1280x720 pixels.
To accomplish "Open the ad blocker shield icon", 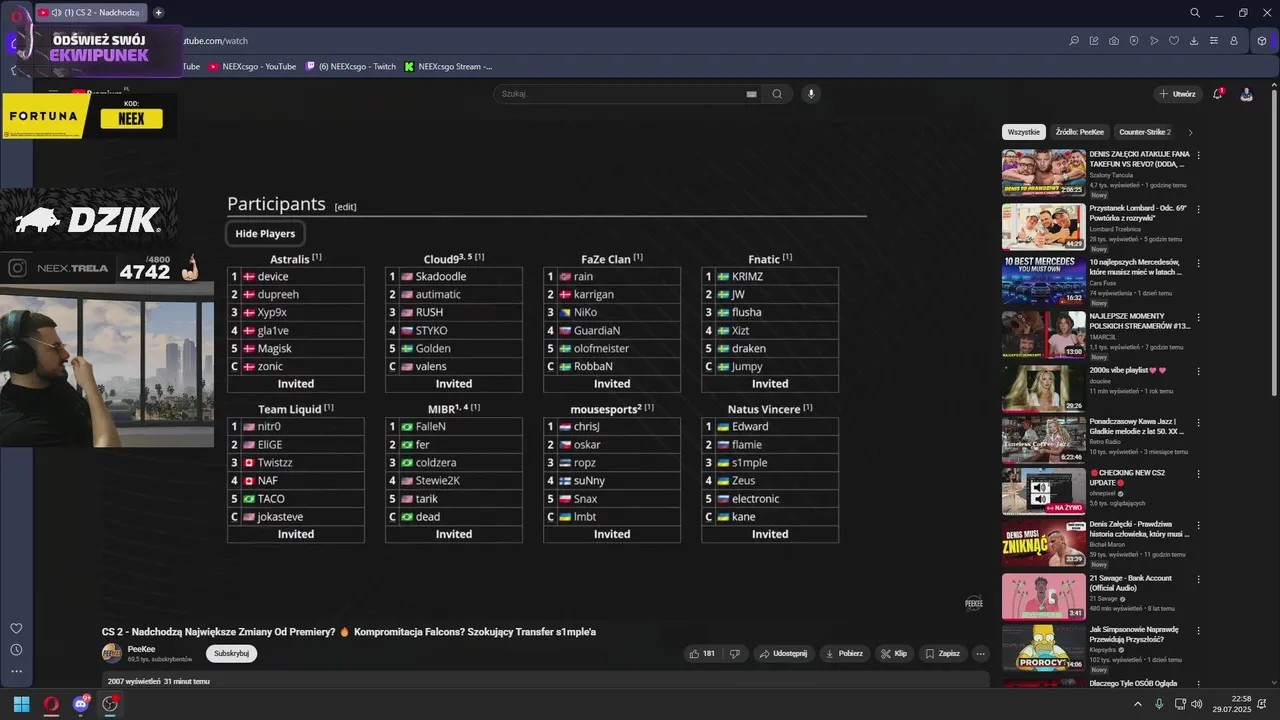I will pos(1134,41).
